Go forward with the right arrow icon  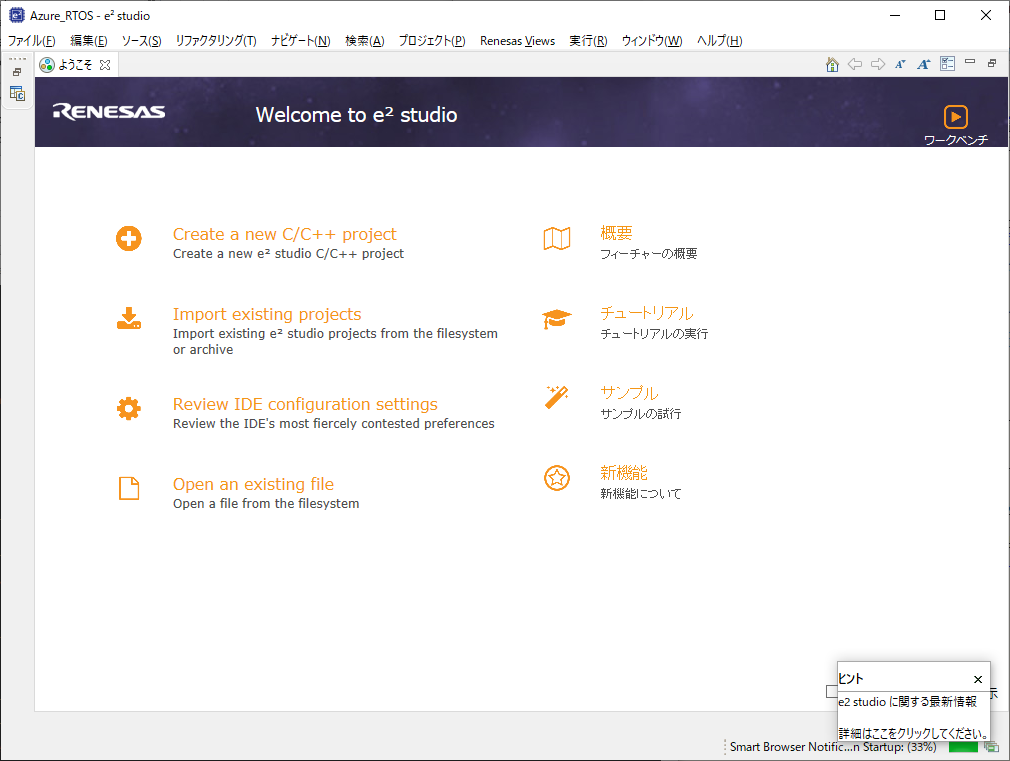[x=878, y=64]
